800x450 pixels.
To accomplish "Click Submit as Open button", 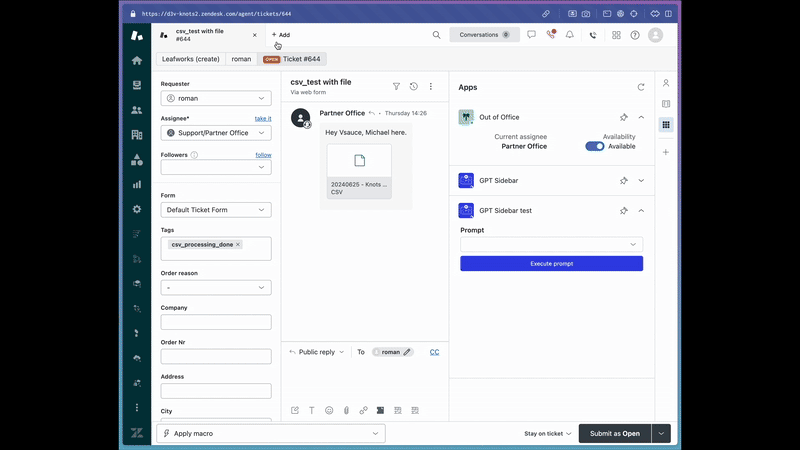I will 615,433.
